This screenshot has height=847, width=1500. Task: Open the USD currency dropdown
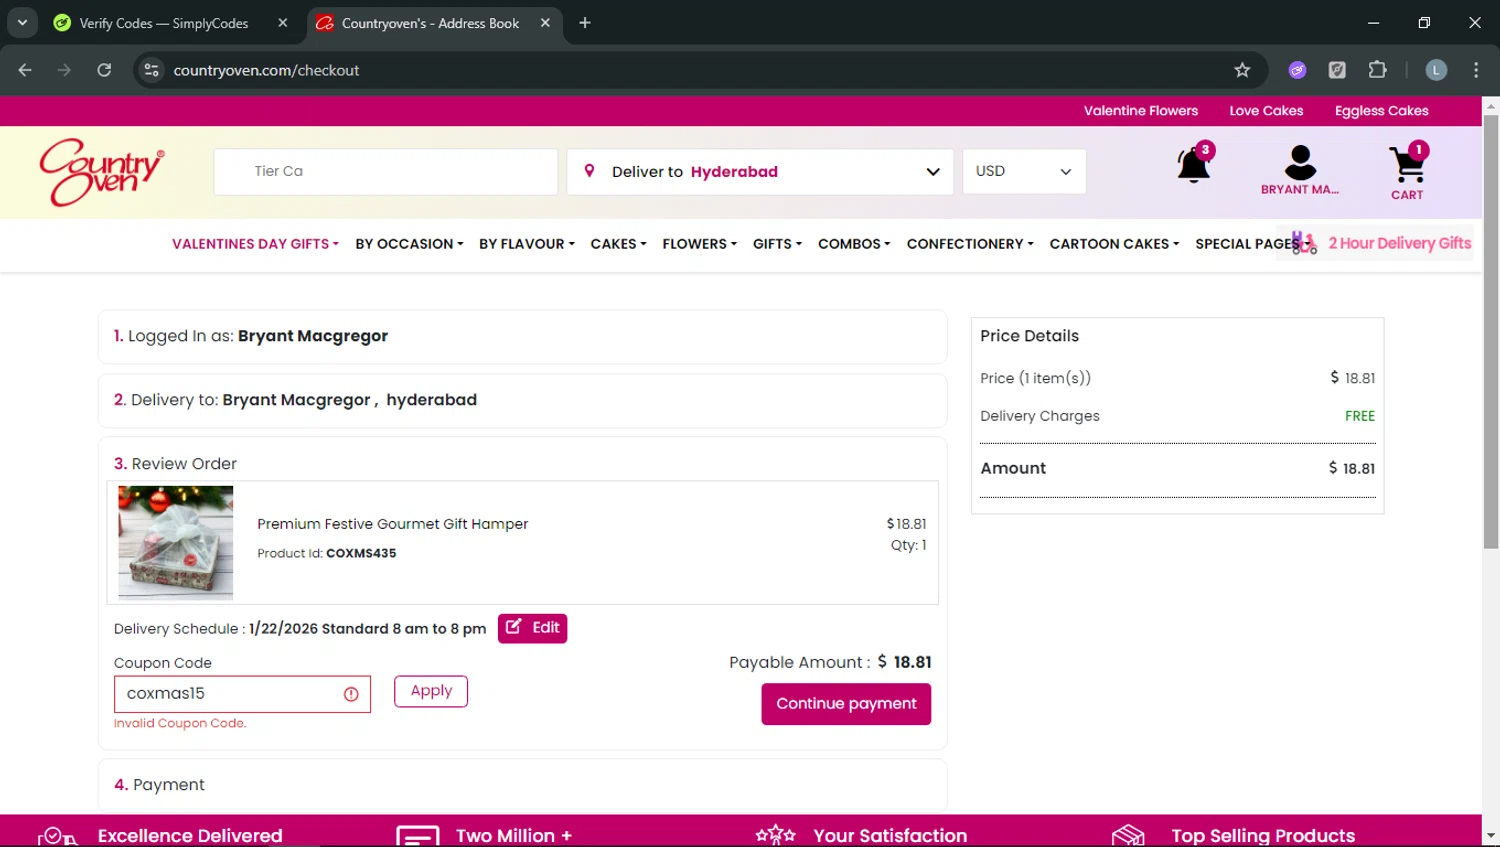coord(1024,172)
